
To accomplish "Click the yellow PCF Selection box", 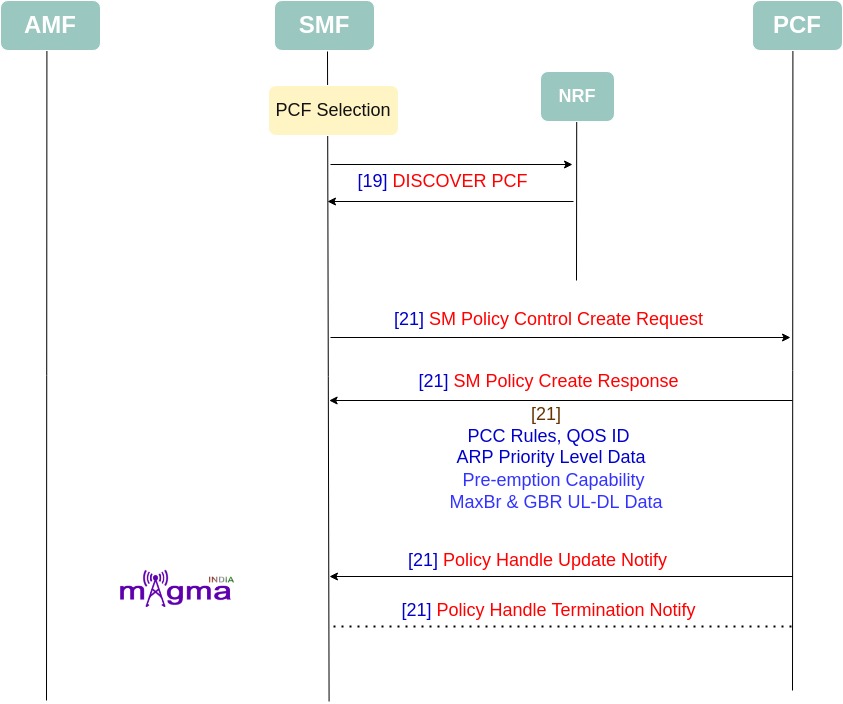I will pos(333,110).
